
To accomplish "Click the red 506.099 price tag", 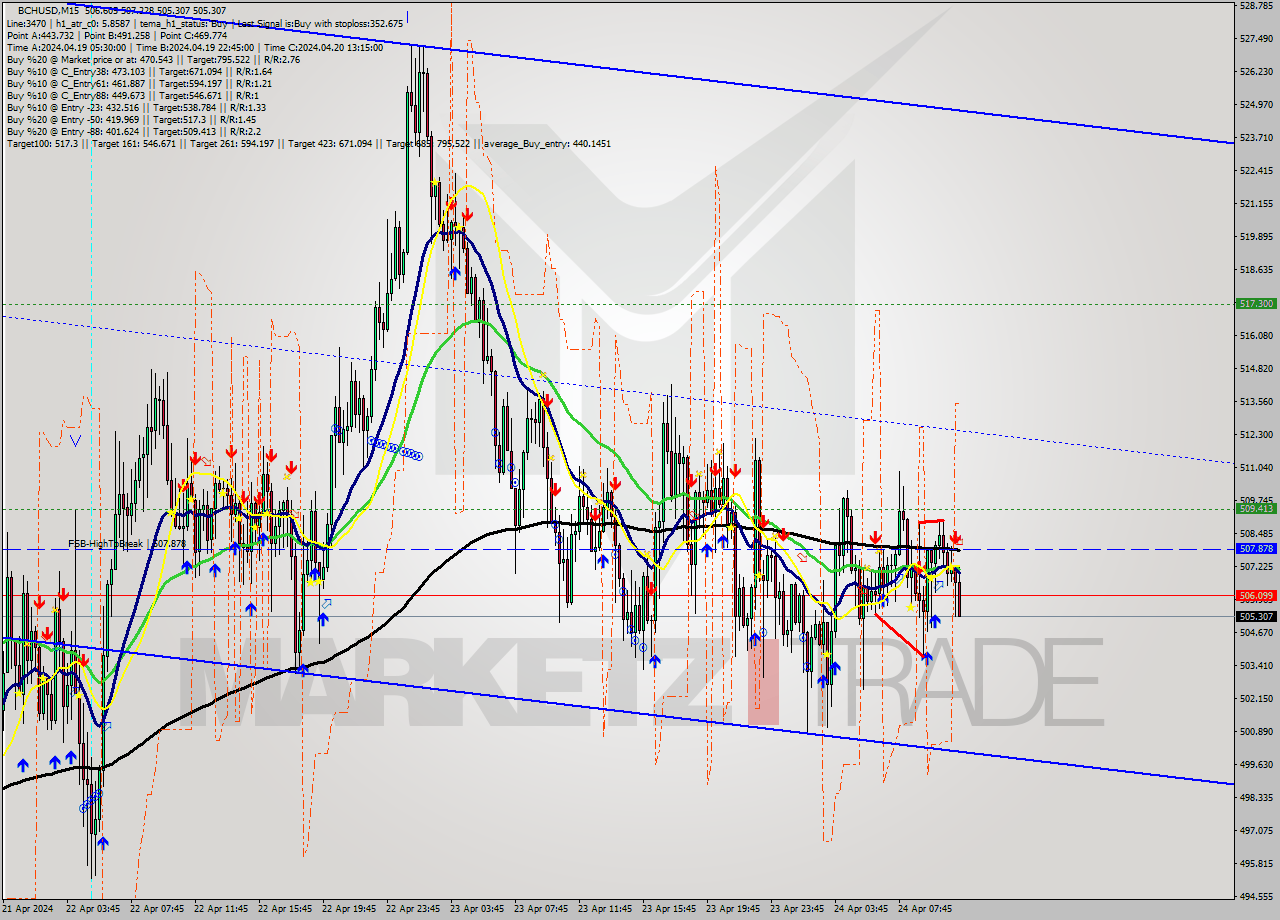I will [1256, 596].
